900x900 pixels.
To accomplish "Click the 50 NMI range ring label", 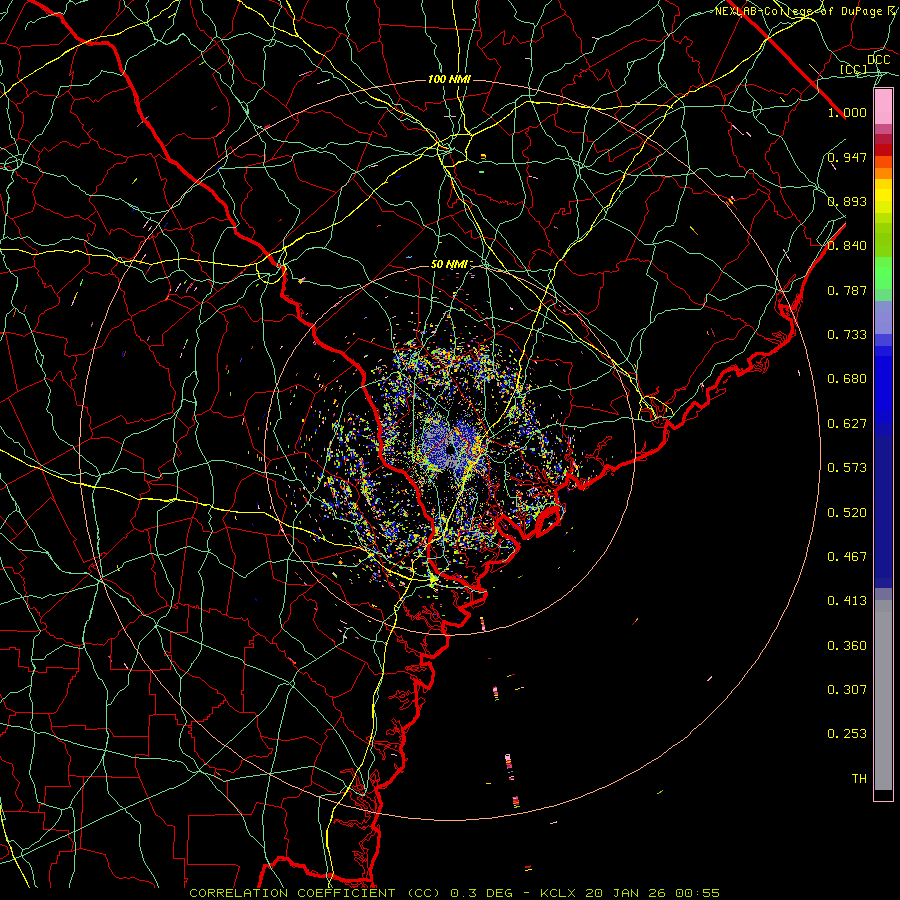I will pyautogui.click(x=449, y=265).
